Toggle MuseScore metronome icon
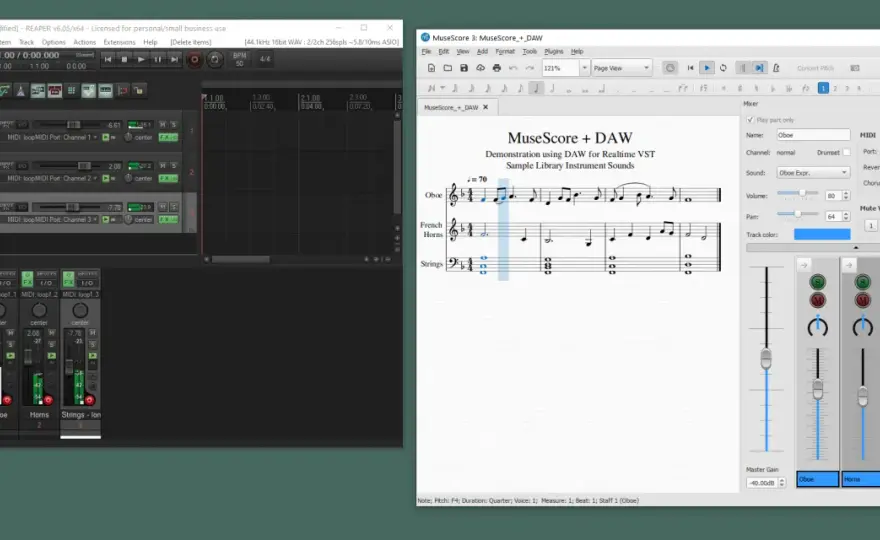The width and height of the screenshot is (880, 540). point(776,68)
